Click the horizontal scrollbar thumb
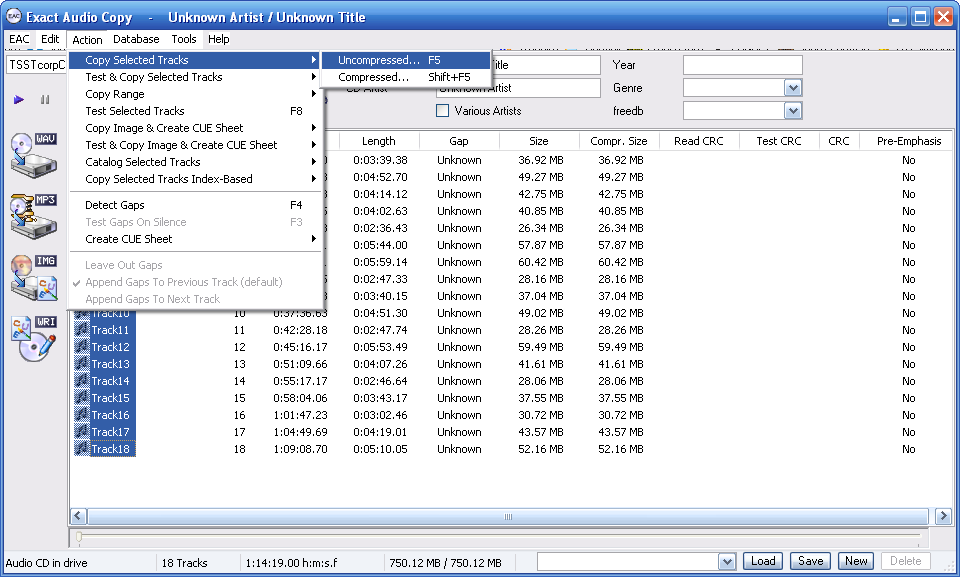The image size is (960, 577). (508, 516)
